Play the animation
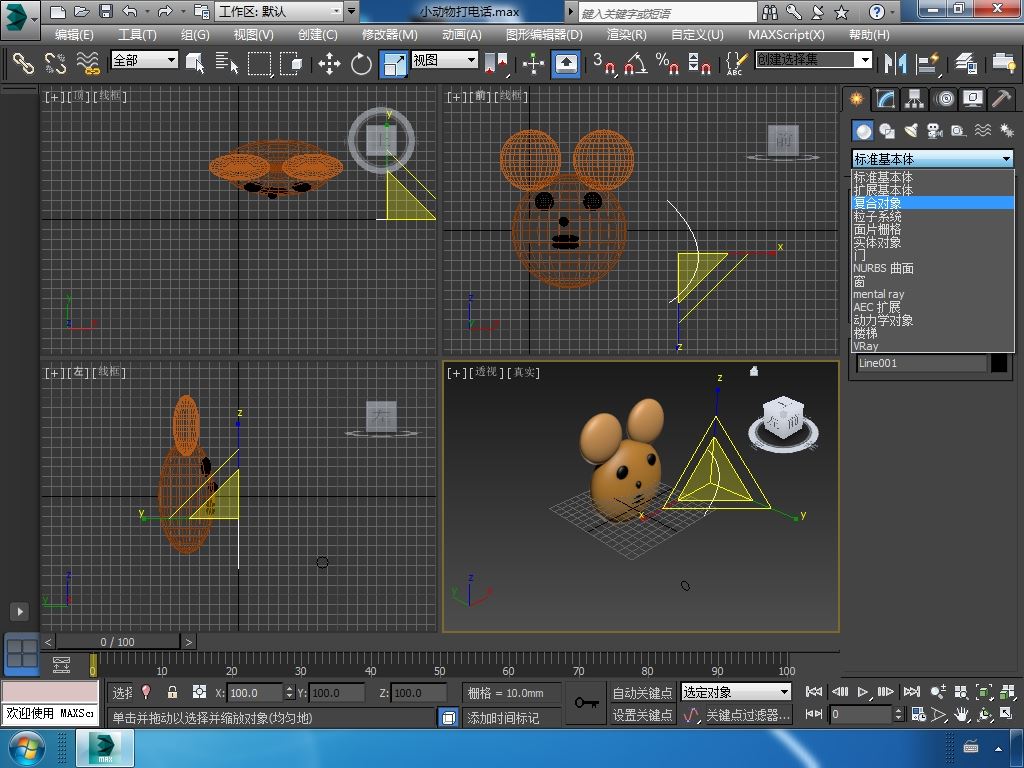1024x768 pixels. click(x=863, y=692)
